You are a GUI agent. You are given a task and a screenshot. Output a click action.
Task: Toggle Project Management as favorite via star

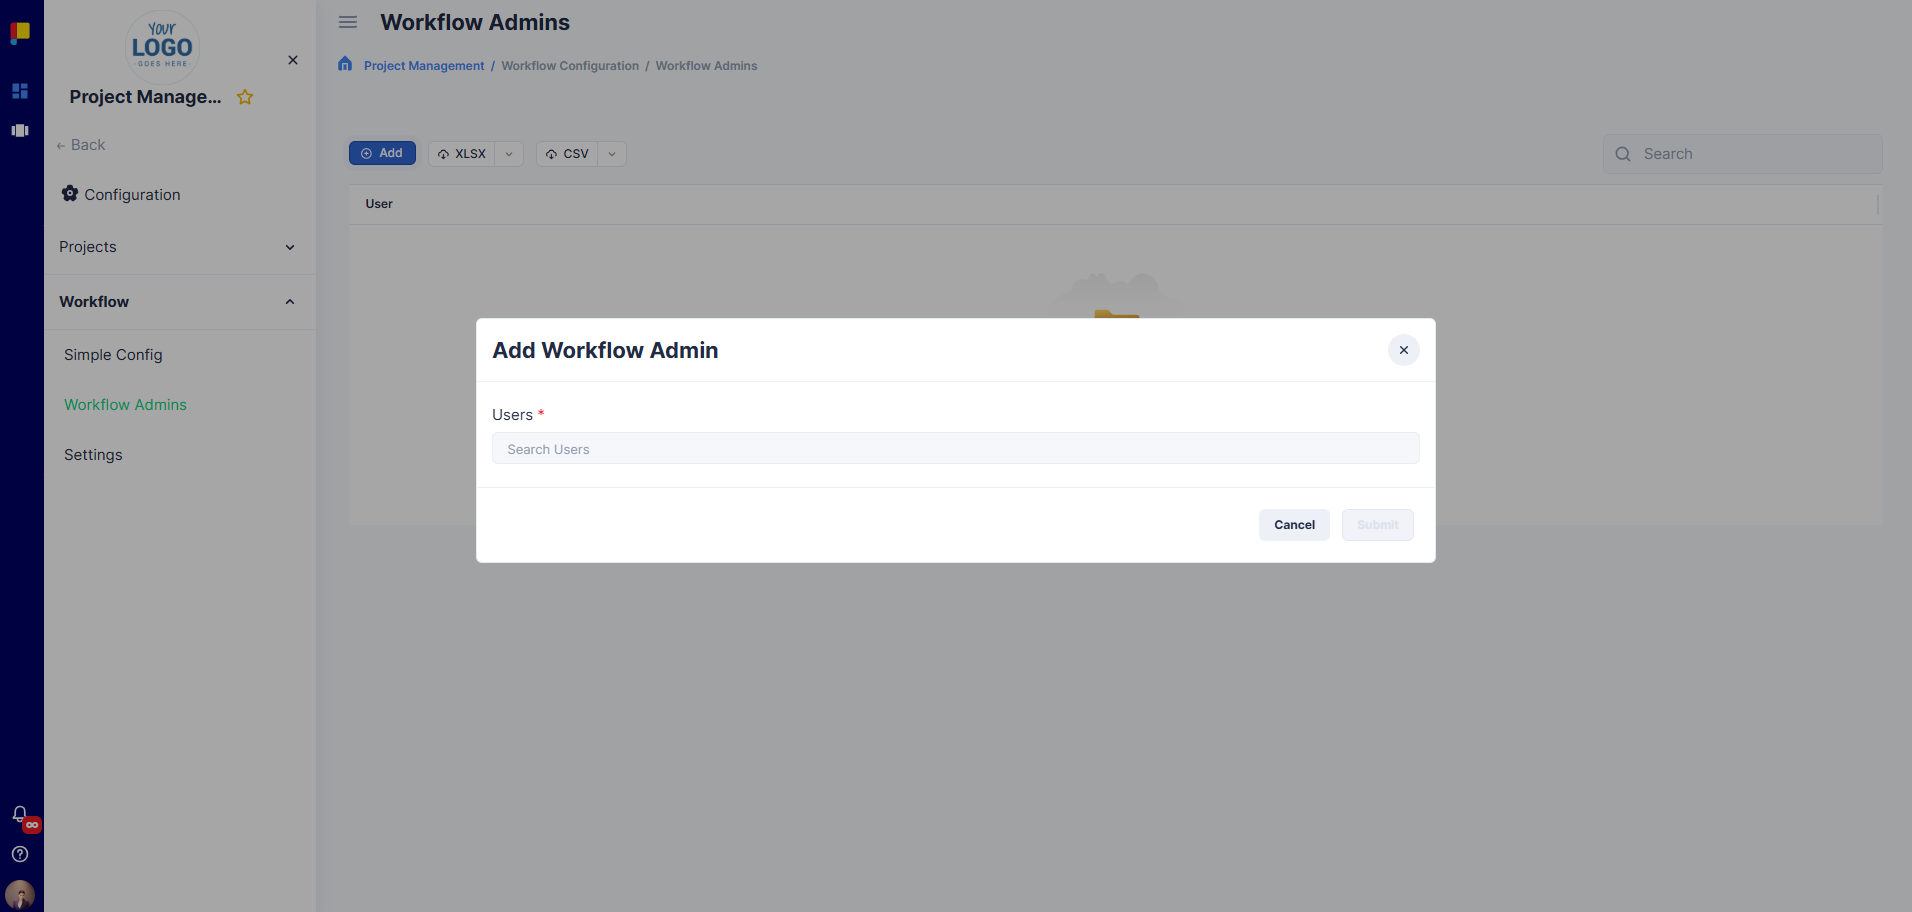[244, 96]
